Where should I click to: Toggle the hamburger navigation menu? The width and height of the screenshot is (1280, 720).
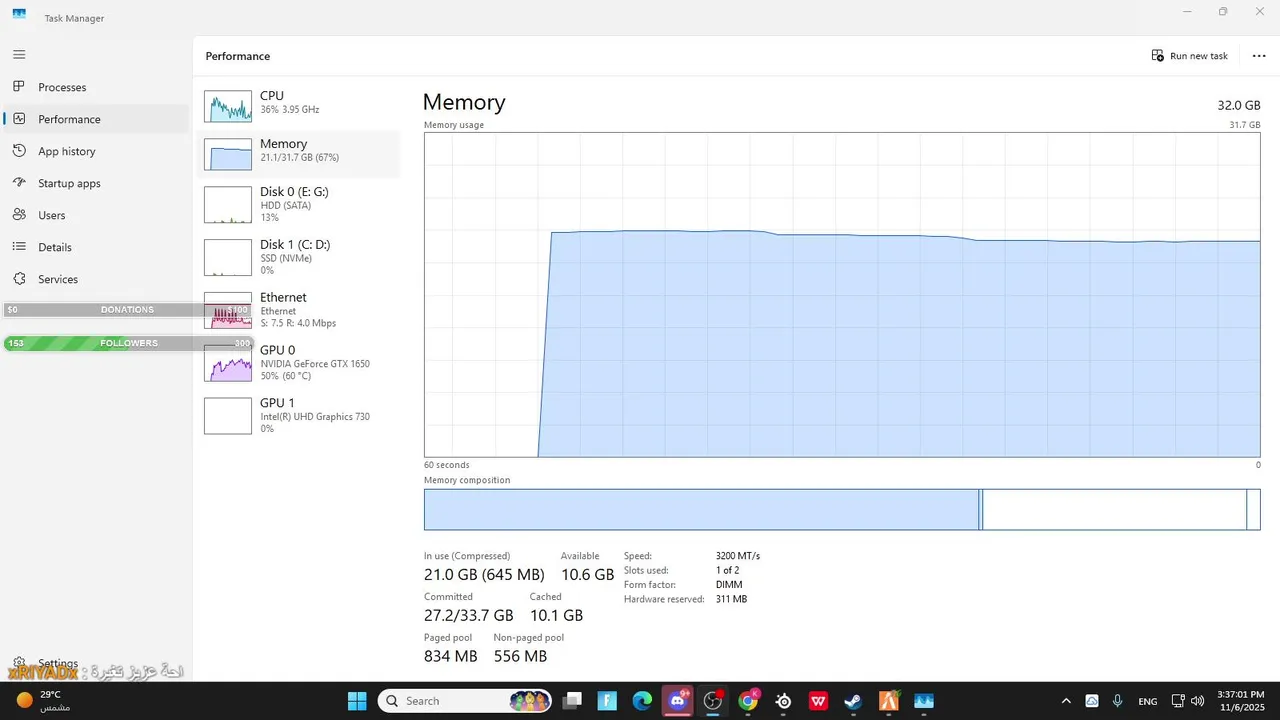click(19, 54)
